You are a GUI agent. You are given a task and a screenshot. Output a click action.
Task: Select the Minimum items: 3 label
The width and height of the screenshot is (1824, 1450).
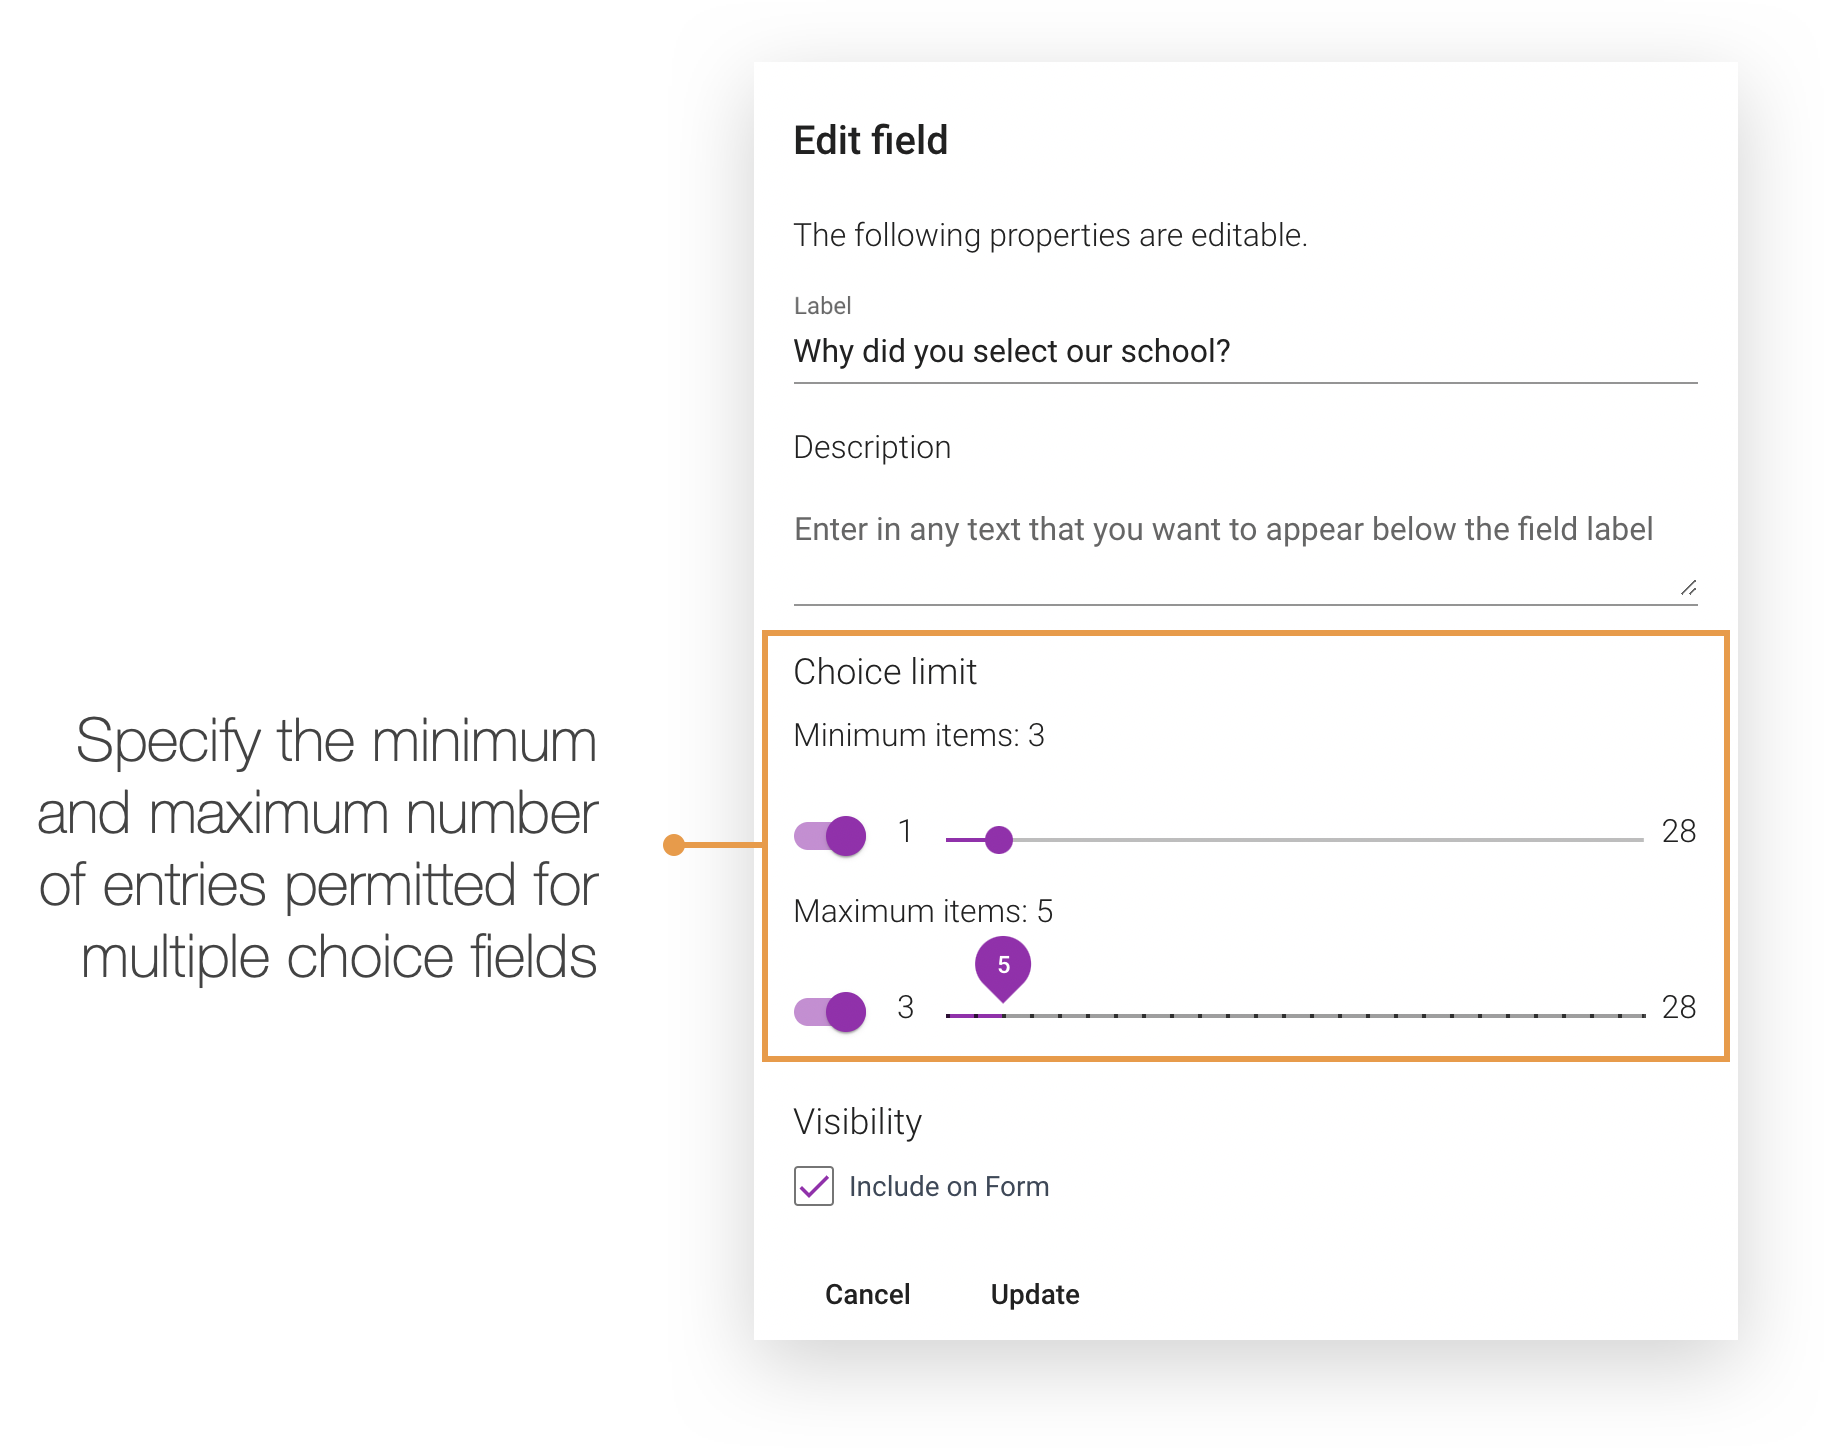click(918, 734)
